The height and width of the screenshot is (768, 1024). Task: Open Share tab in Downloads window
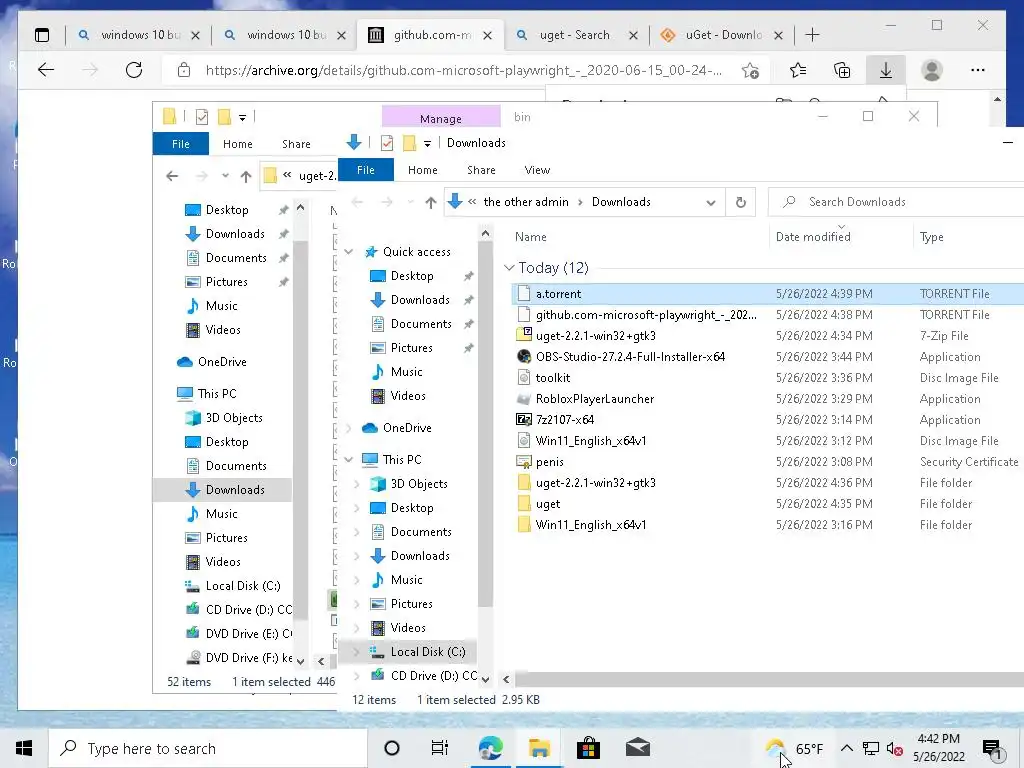pyautogui.click(x=481, y=170)
